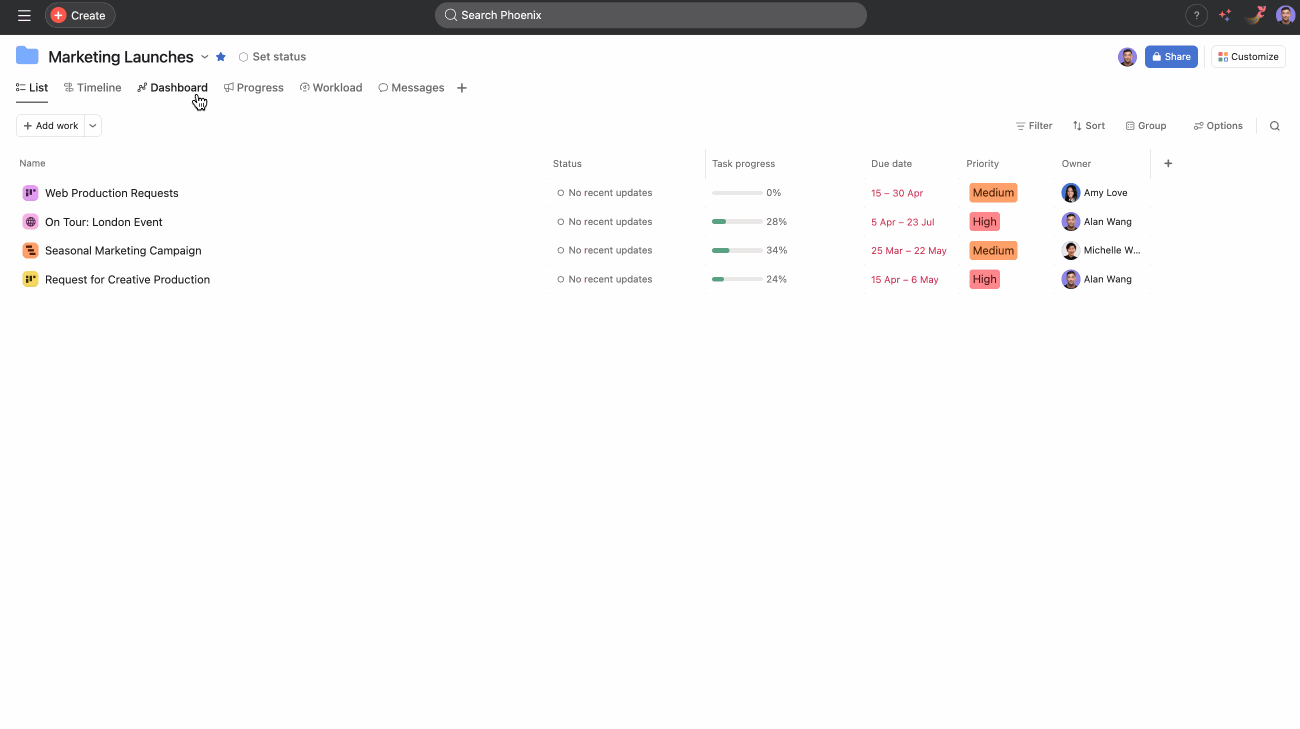Viewport: 1300px width, 729px height.
Task: Click the On Tour: London Event progress bar
Action: [x=738, y=222]
